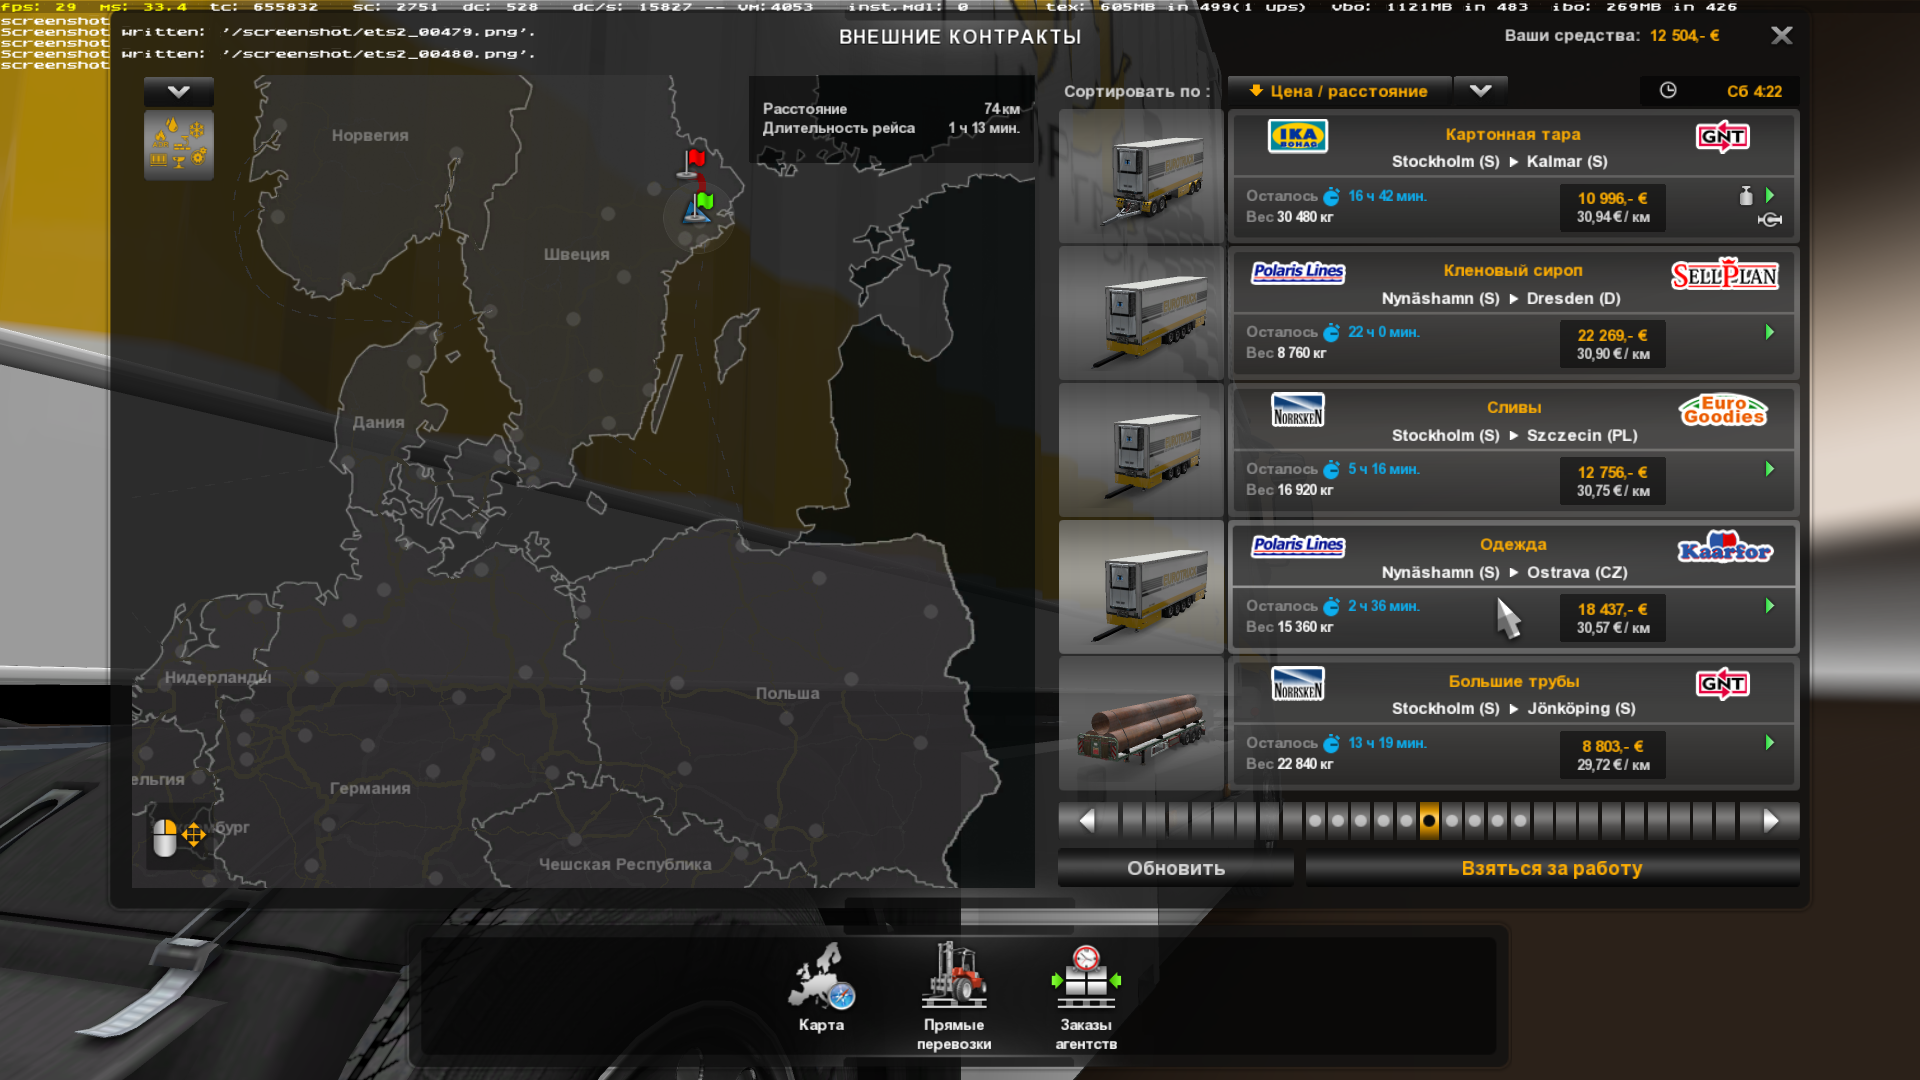Image resolution: width=1920 pixels, height=1080 pixels.
Task: Click the red destination flag on map
Action: pos(693,162)
